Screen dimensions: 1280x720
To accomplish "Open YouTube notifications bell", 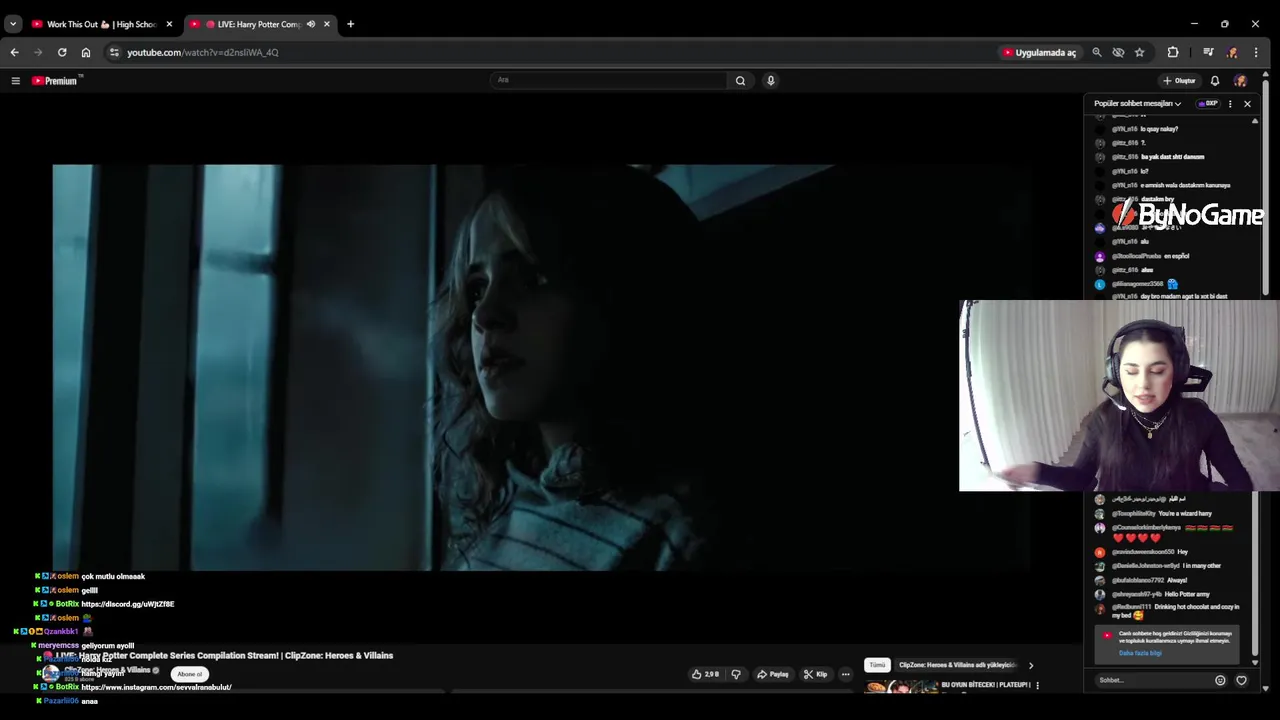I will (1215, 81).
